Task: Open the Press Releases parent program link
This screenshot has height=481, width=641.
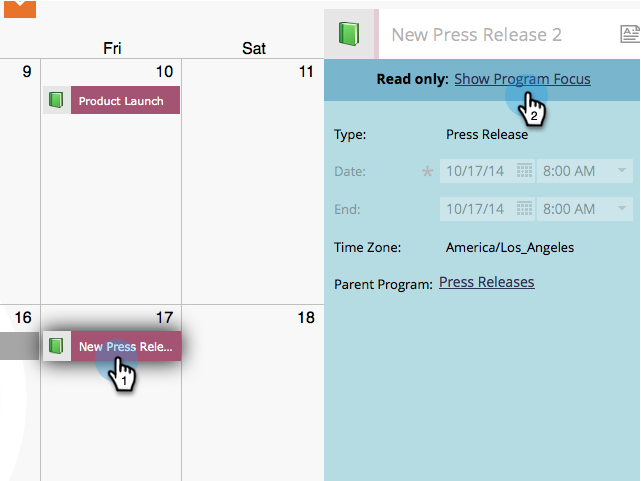Action: [x=486, y=282]
